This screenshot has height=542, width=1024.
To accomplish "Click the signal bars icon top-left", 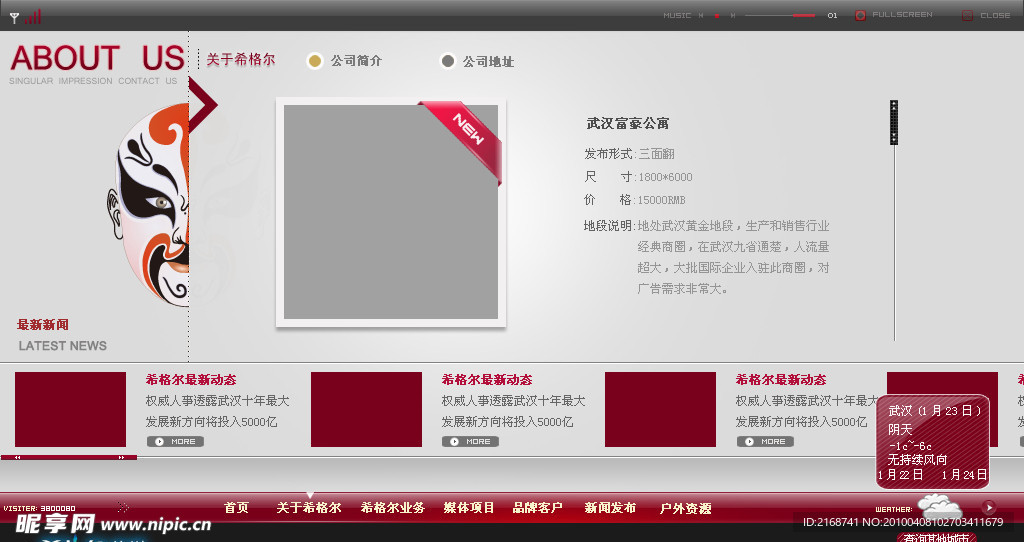I will click(33, 17).
